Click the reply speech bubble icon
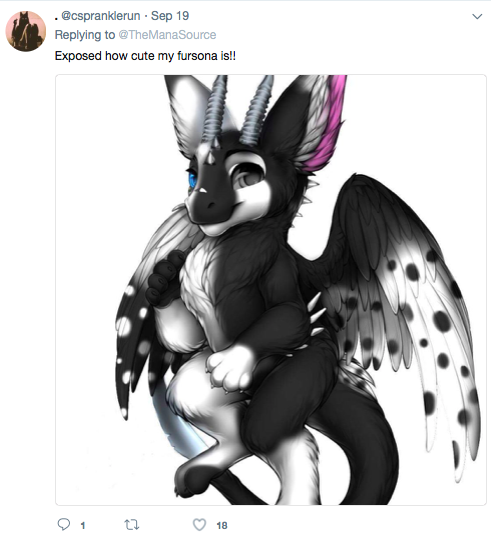491x540 pixels. pos(64,525)
